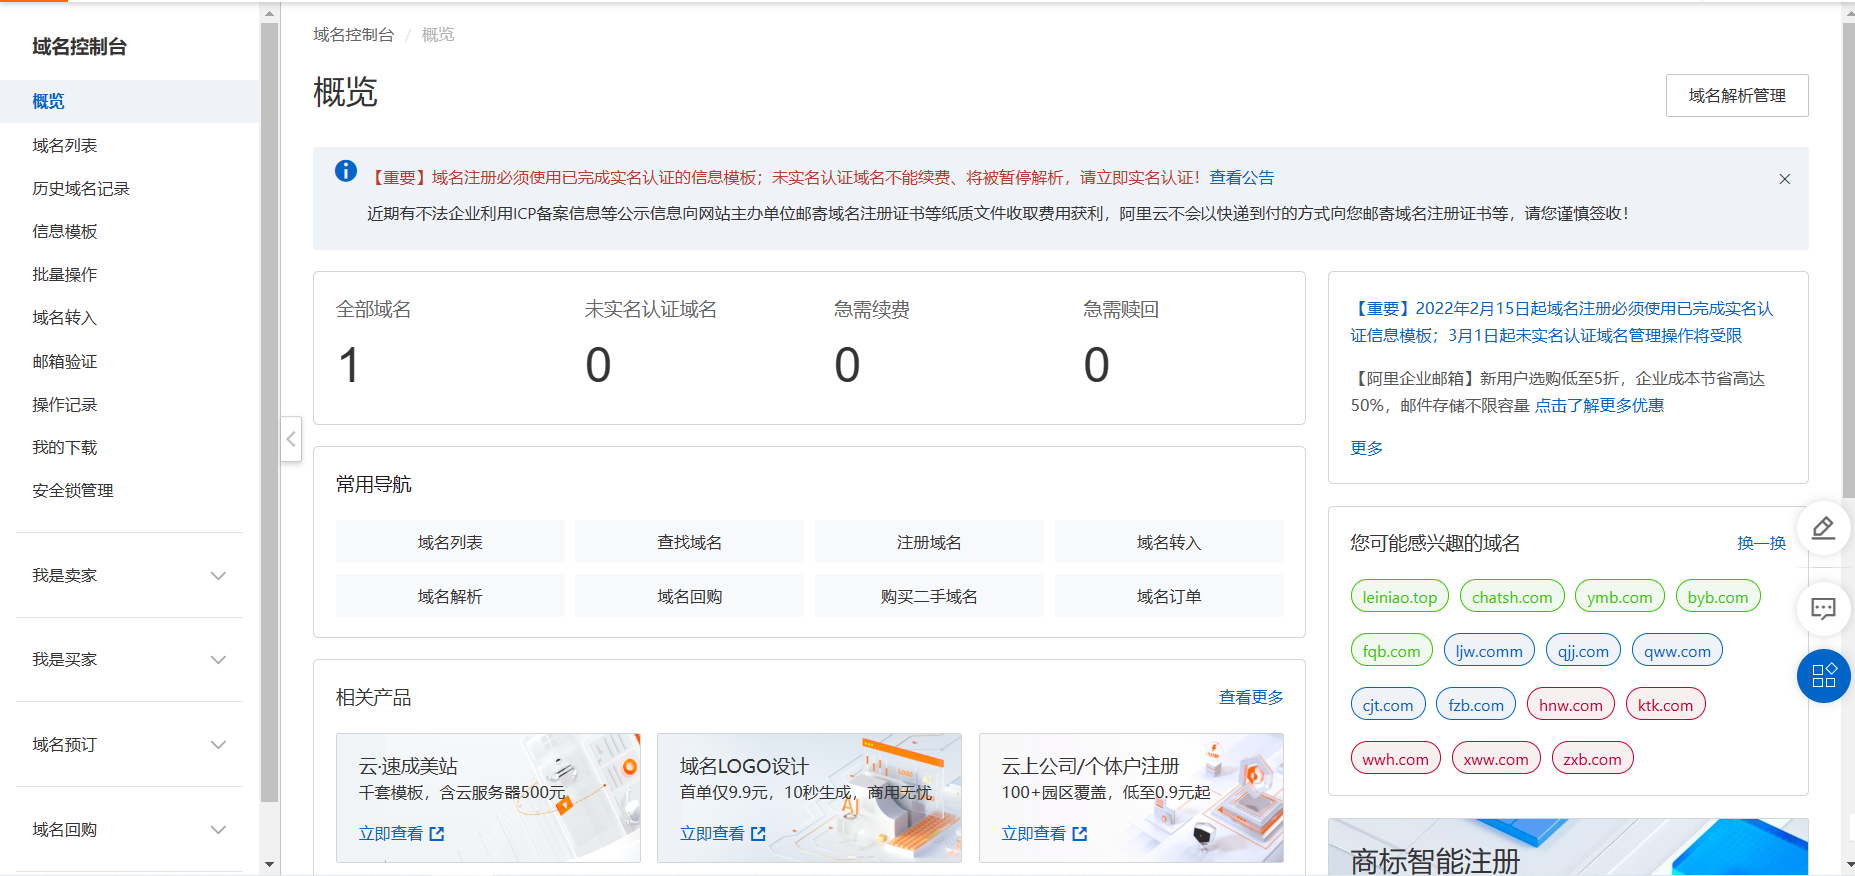This screenshot has height=876, width=1855.
Task: Close the important notice banner
Action: point(1784,179)
